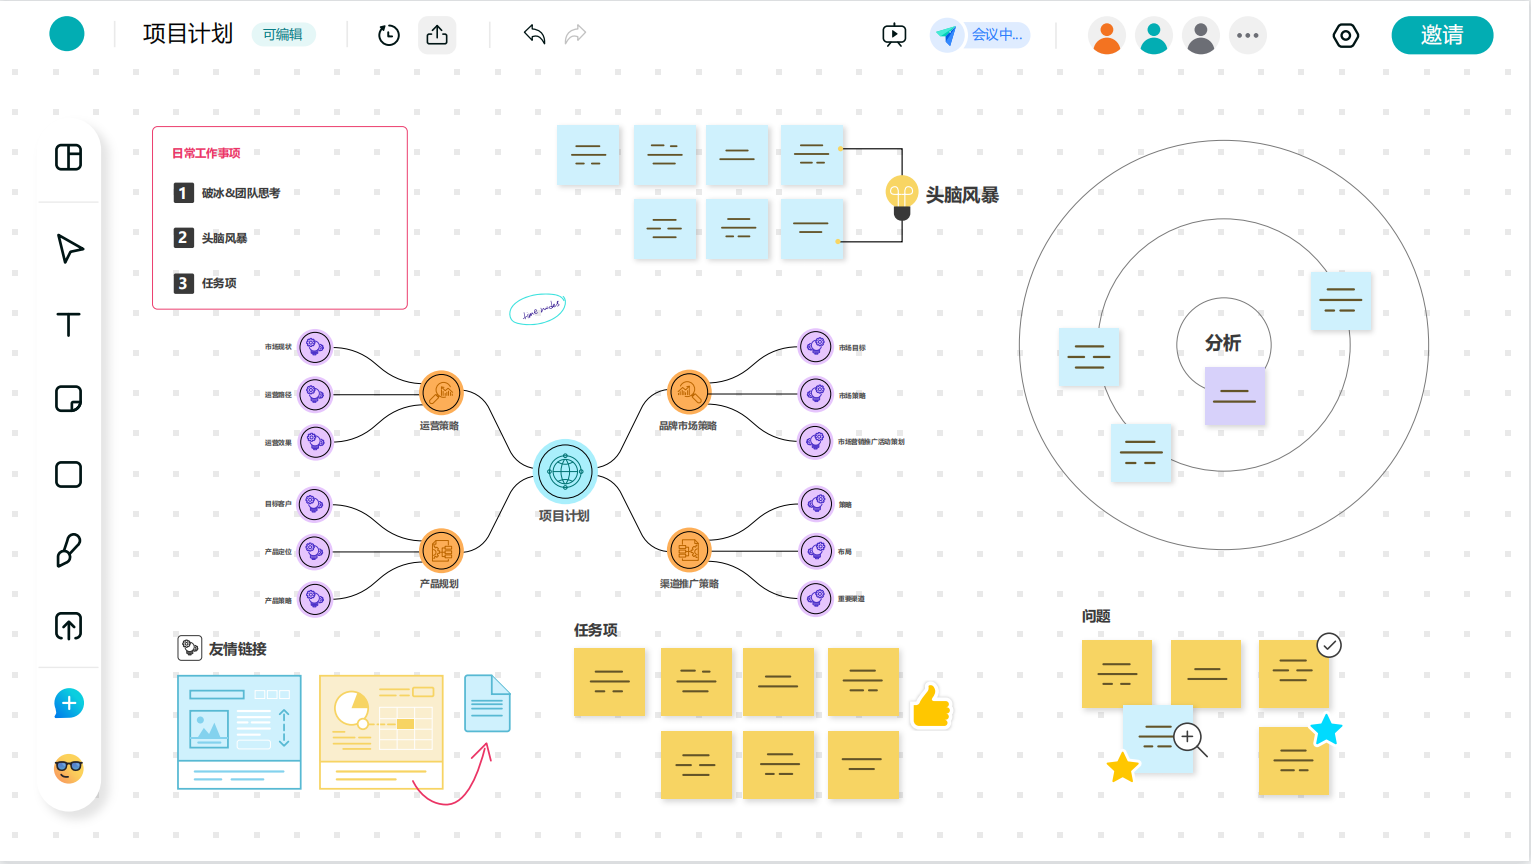Open the orange dashboard wireframe thumbnail

point(381,732)
